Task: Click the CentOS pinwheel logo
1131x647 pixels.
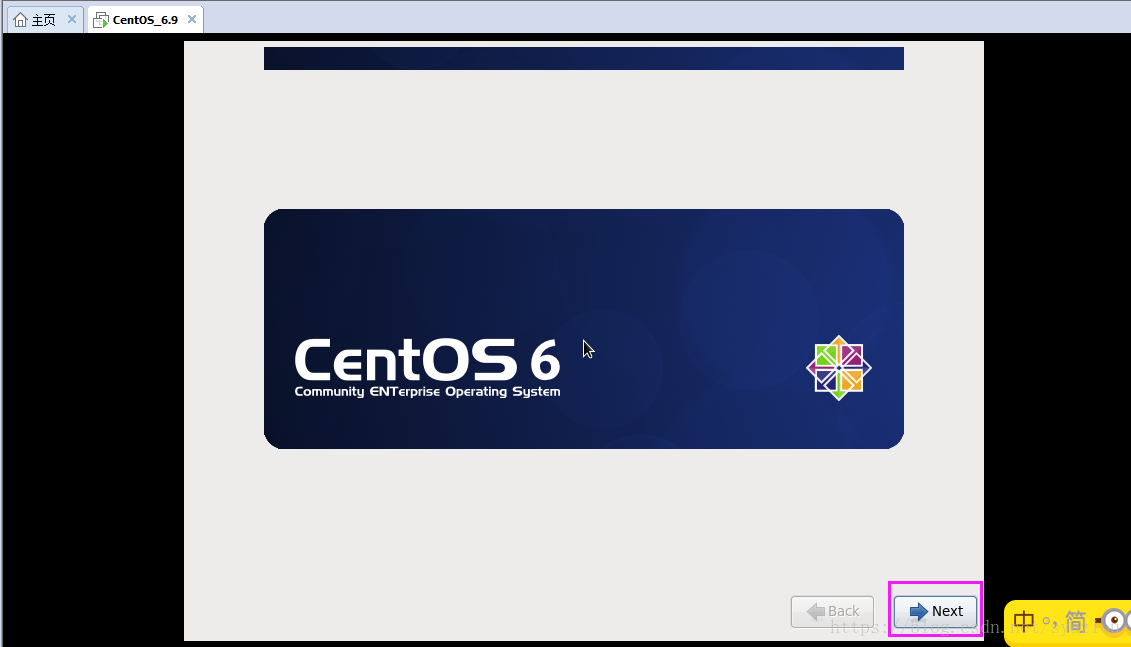Action: [x=839, y=368]
